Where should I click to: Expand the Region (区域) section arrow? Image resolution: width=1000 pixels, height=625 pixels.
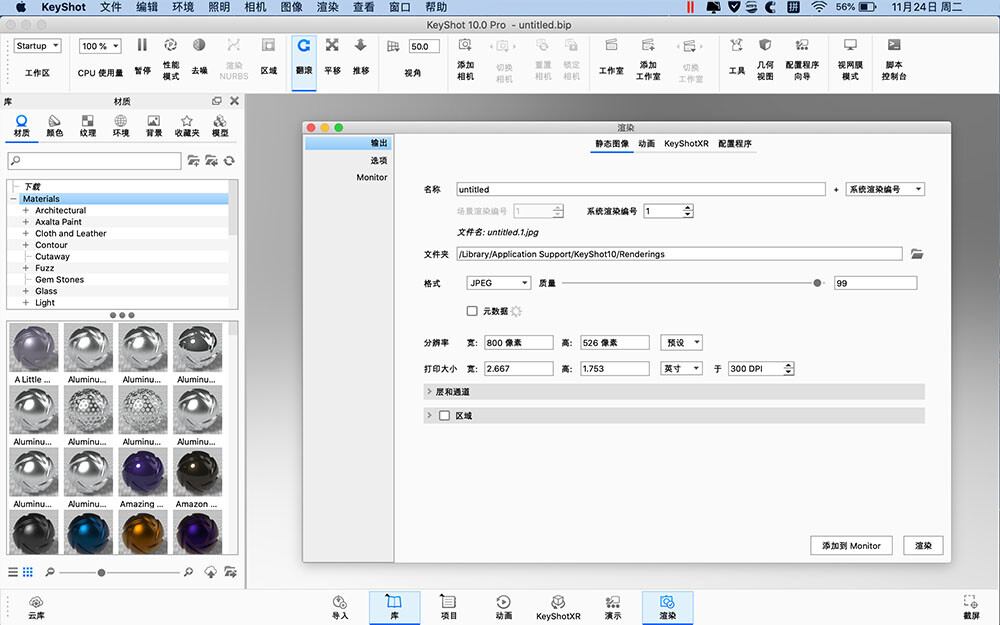click(x=429, y=415)
